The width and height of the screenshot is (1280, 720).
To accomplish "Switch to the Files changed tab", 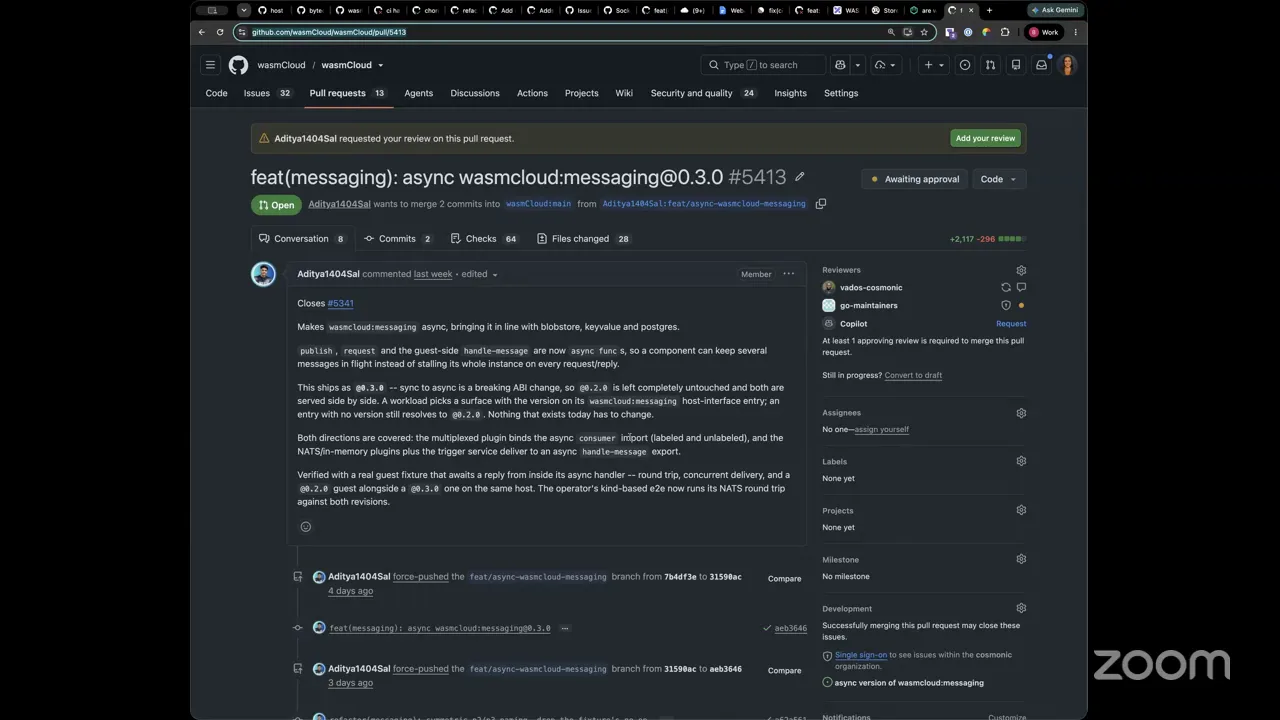I will click(583, 239).
